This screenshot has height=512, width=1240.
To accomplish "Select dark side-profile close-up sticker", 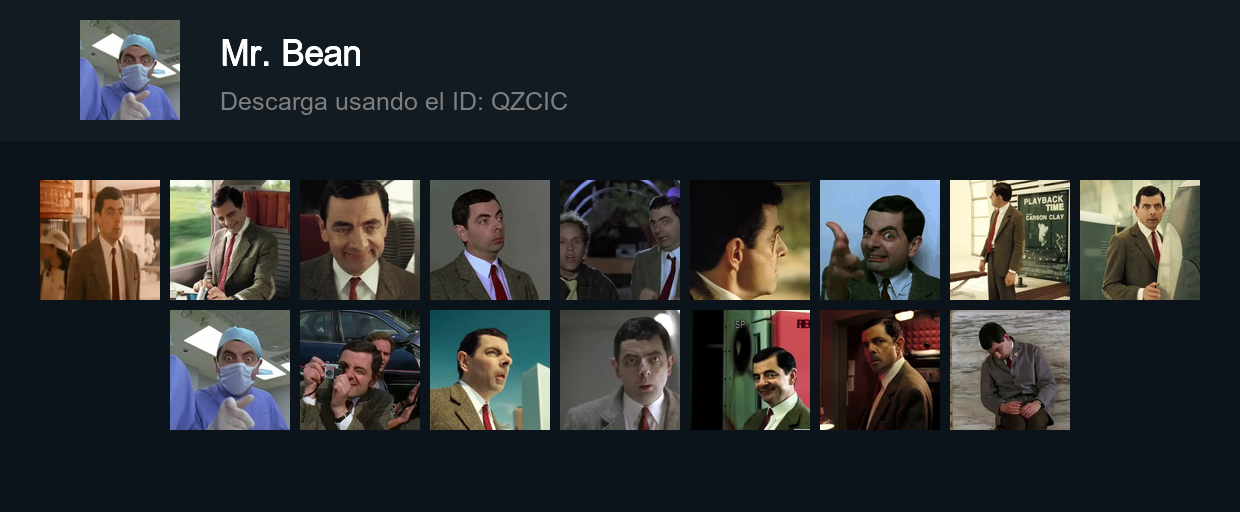I will [750, 240].
